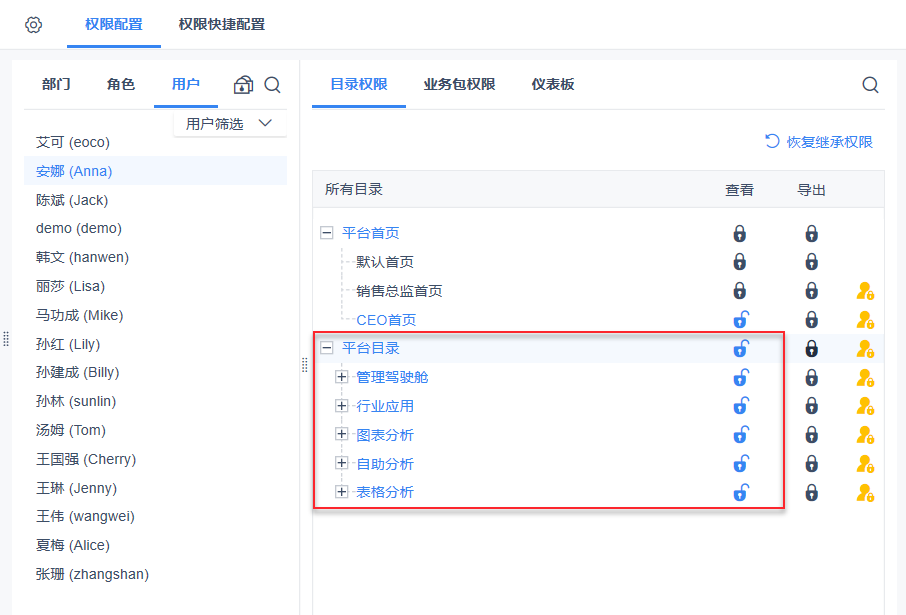Viewport: 906px width, 615px height.
Task: Click orange user-lock icon for 表格分析 row
Action: coord(865,493)
